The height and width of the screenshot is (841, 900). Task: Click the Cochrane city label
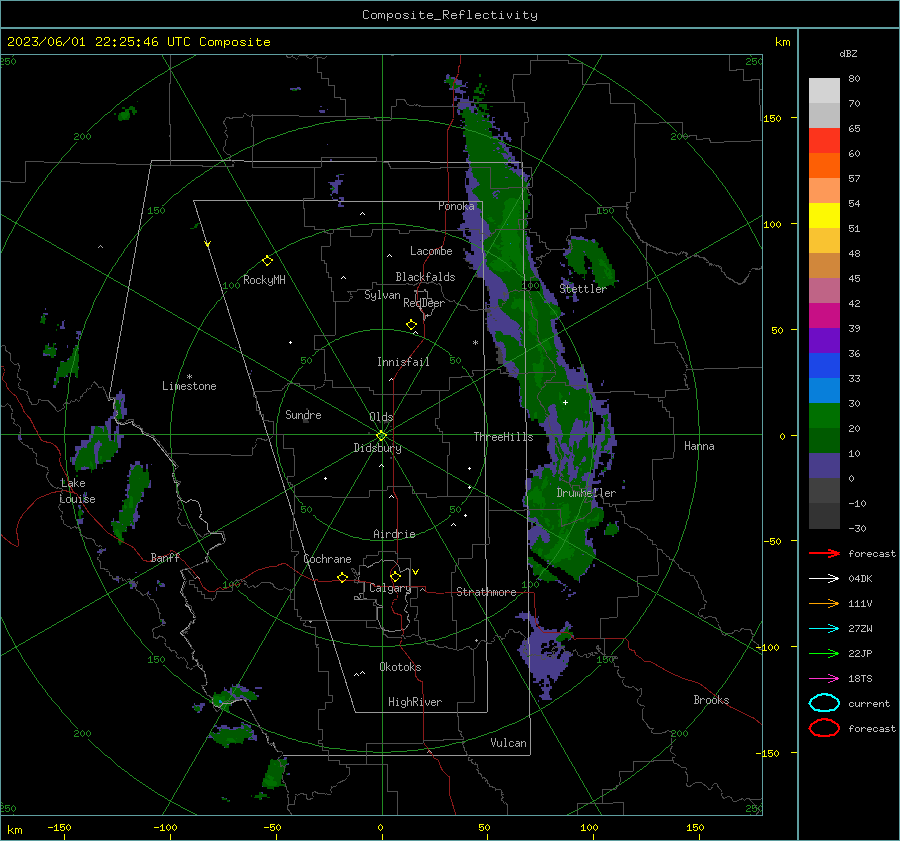coord(327,559)
